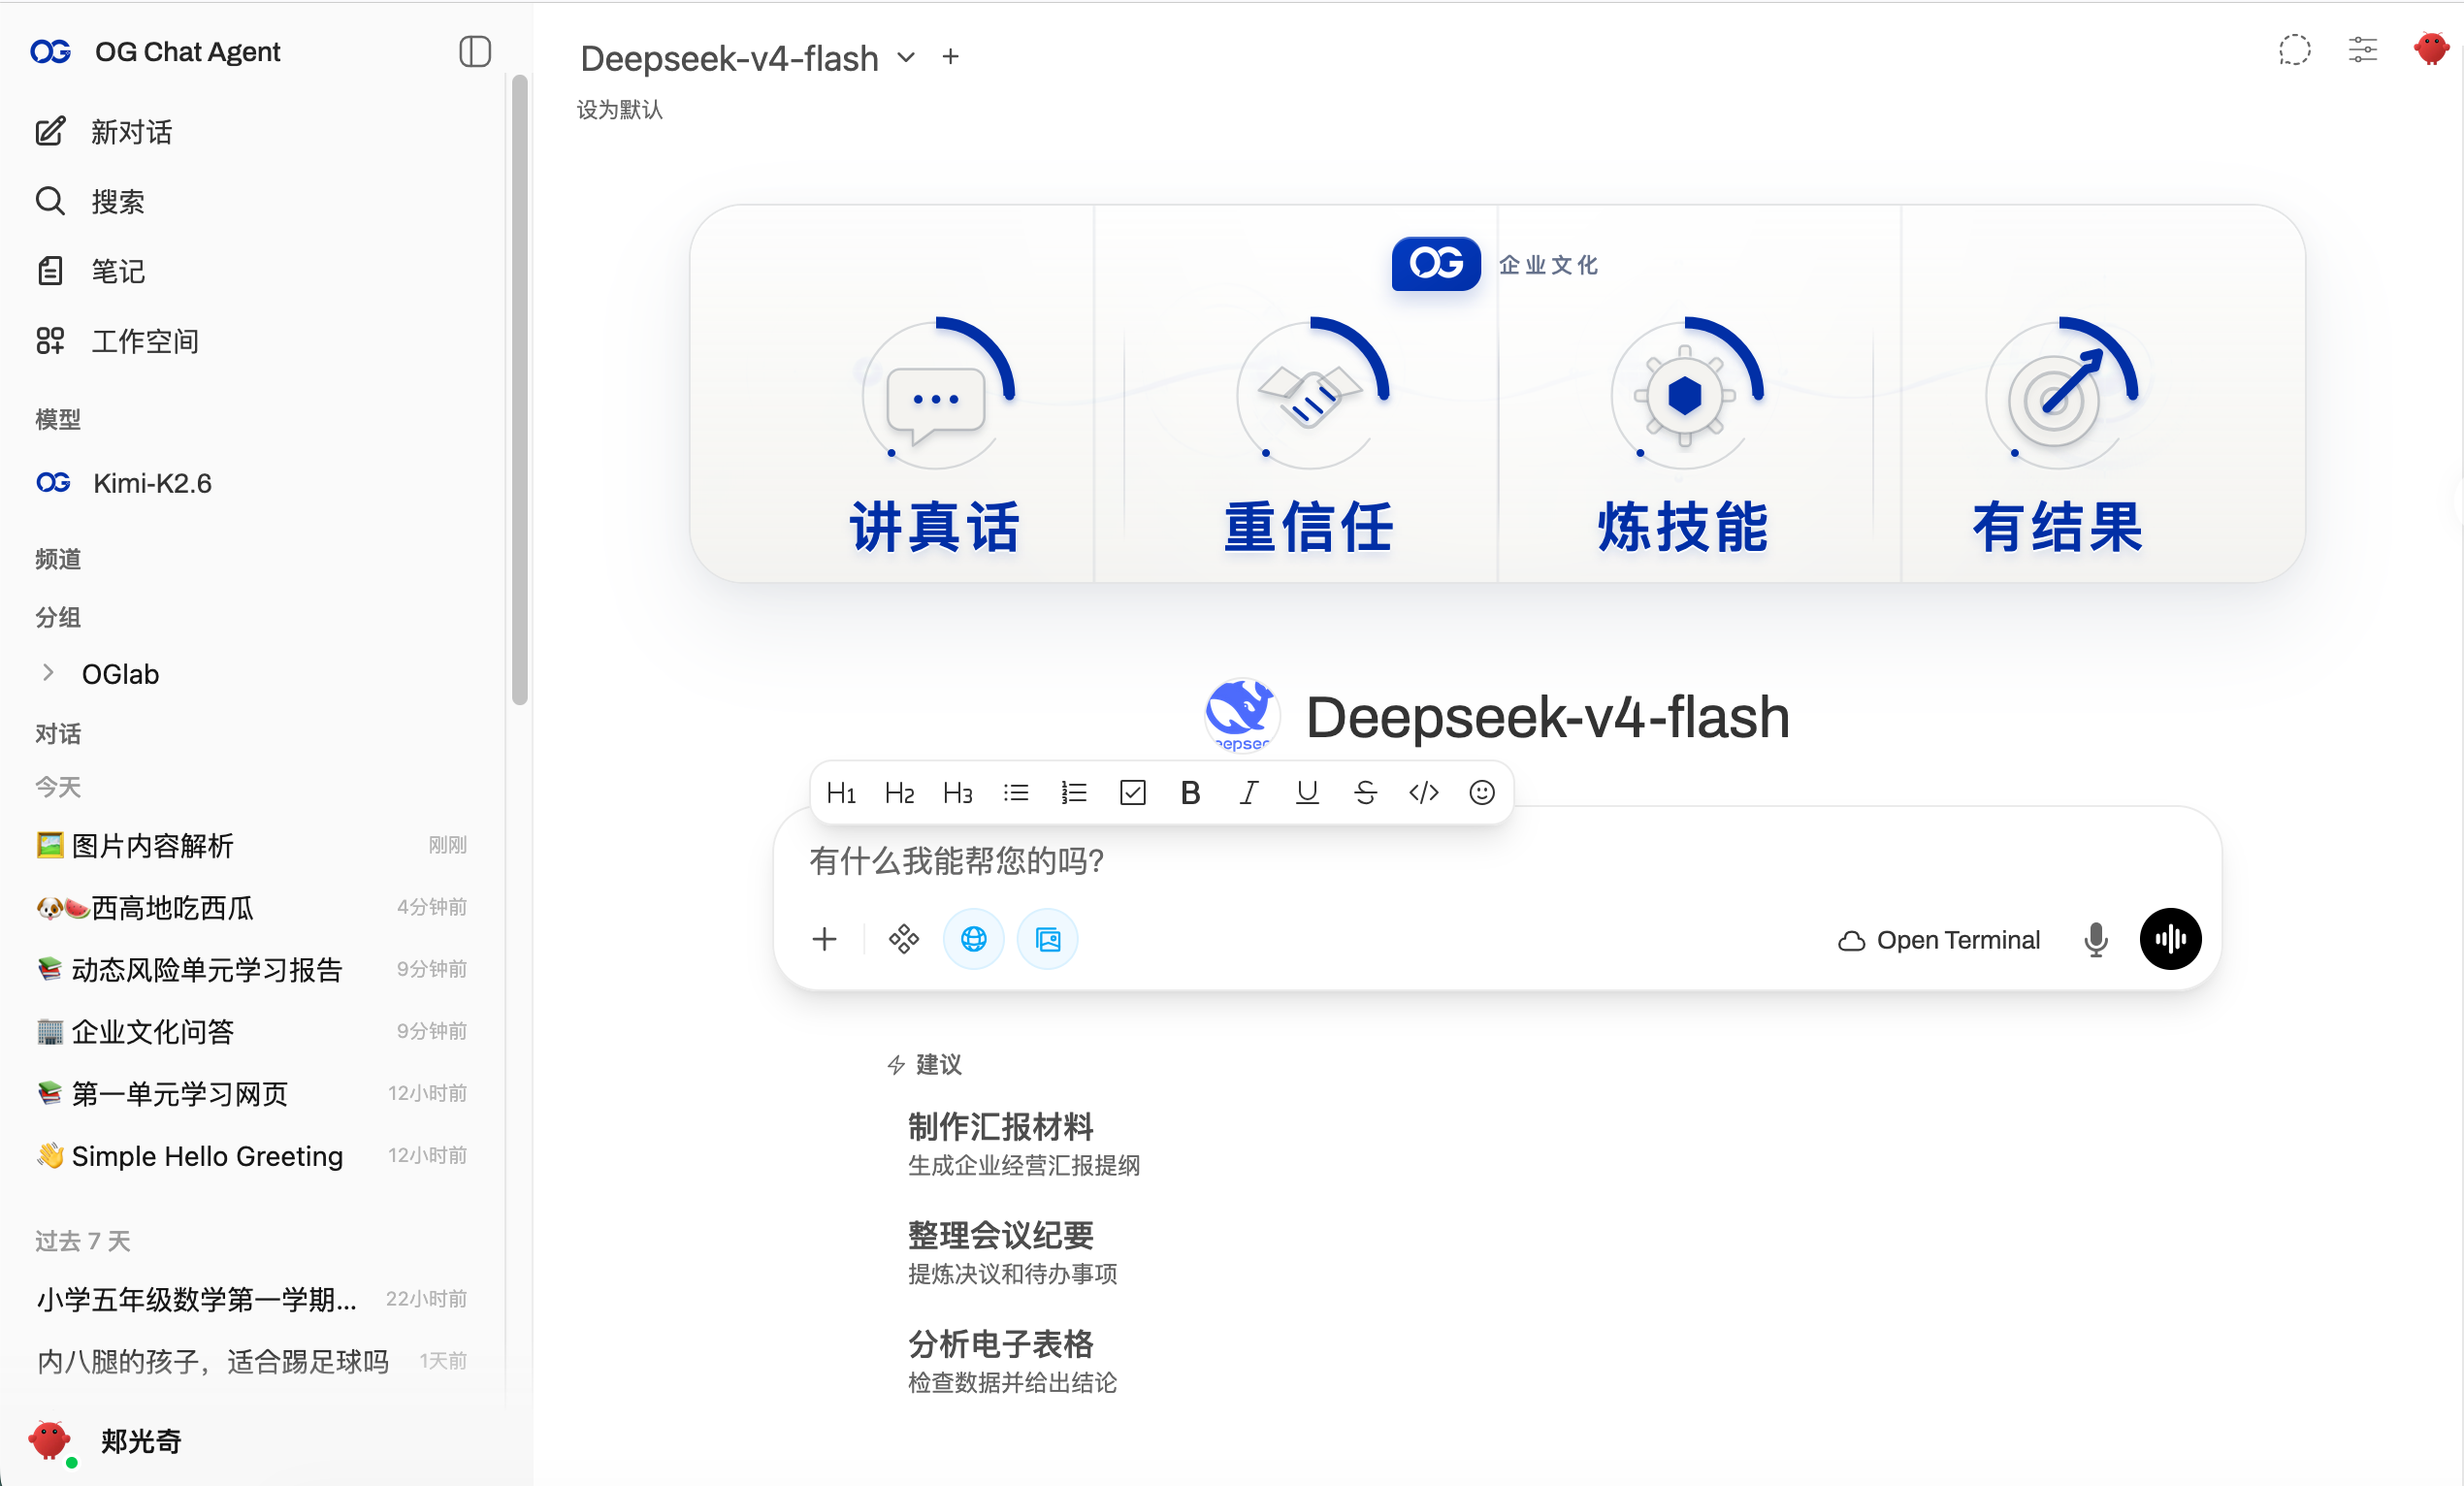Toggle bold formatting
Image resolution: width=2464 pixels, height=1486 pixels.
[1190, 793]
